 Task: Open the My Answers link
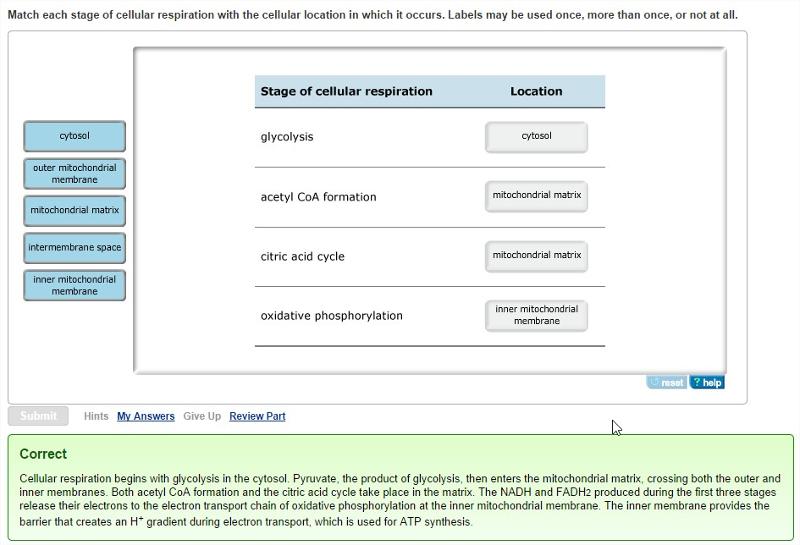(x=145, y=416)
